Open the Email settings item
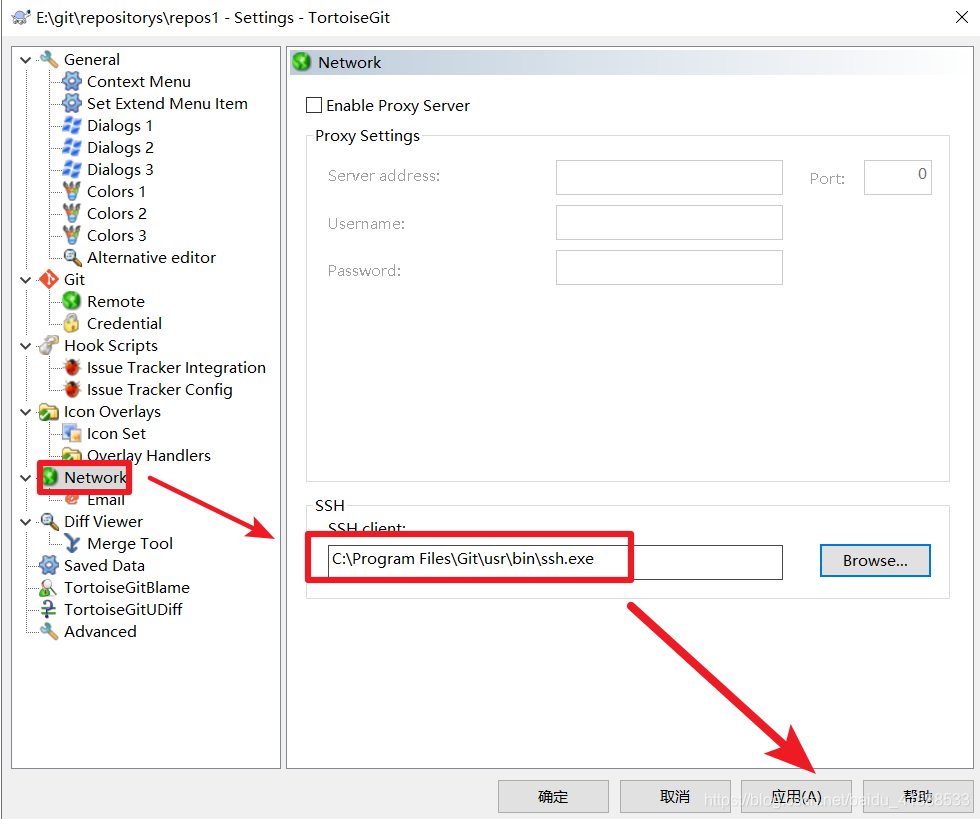Screen dimensions: 980x819 click(x=106, y=500)
